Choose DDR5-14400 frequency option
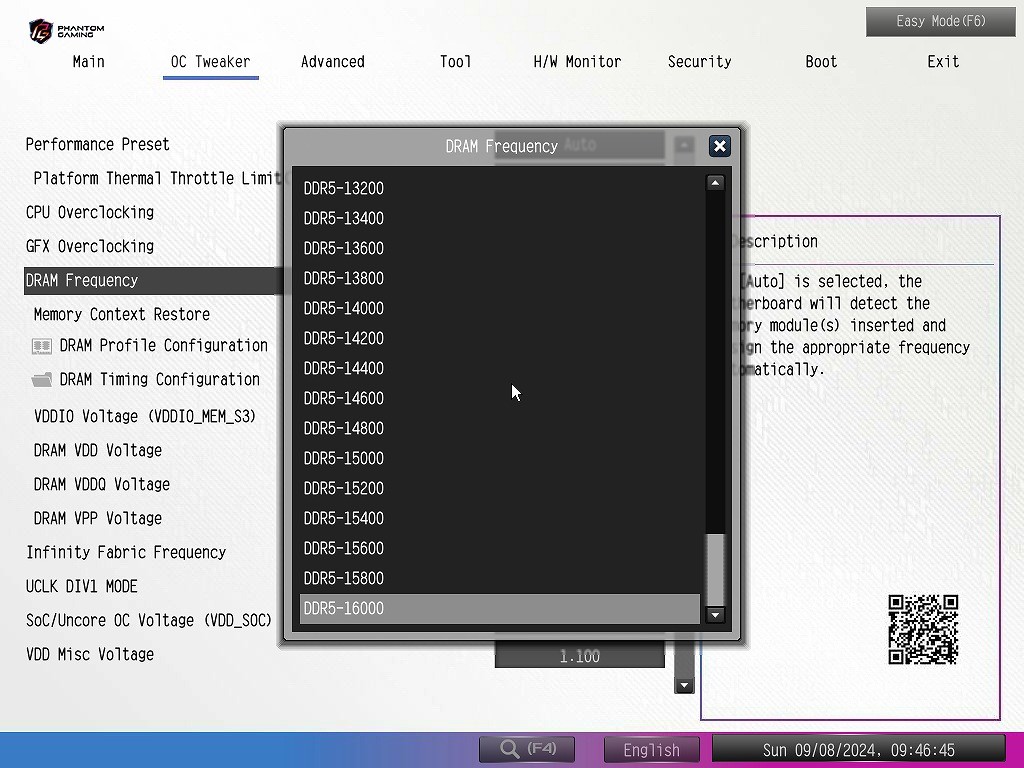This screenshot has height=768, width=1024. point(499,368)
